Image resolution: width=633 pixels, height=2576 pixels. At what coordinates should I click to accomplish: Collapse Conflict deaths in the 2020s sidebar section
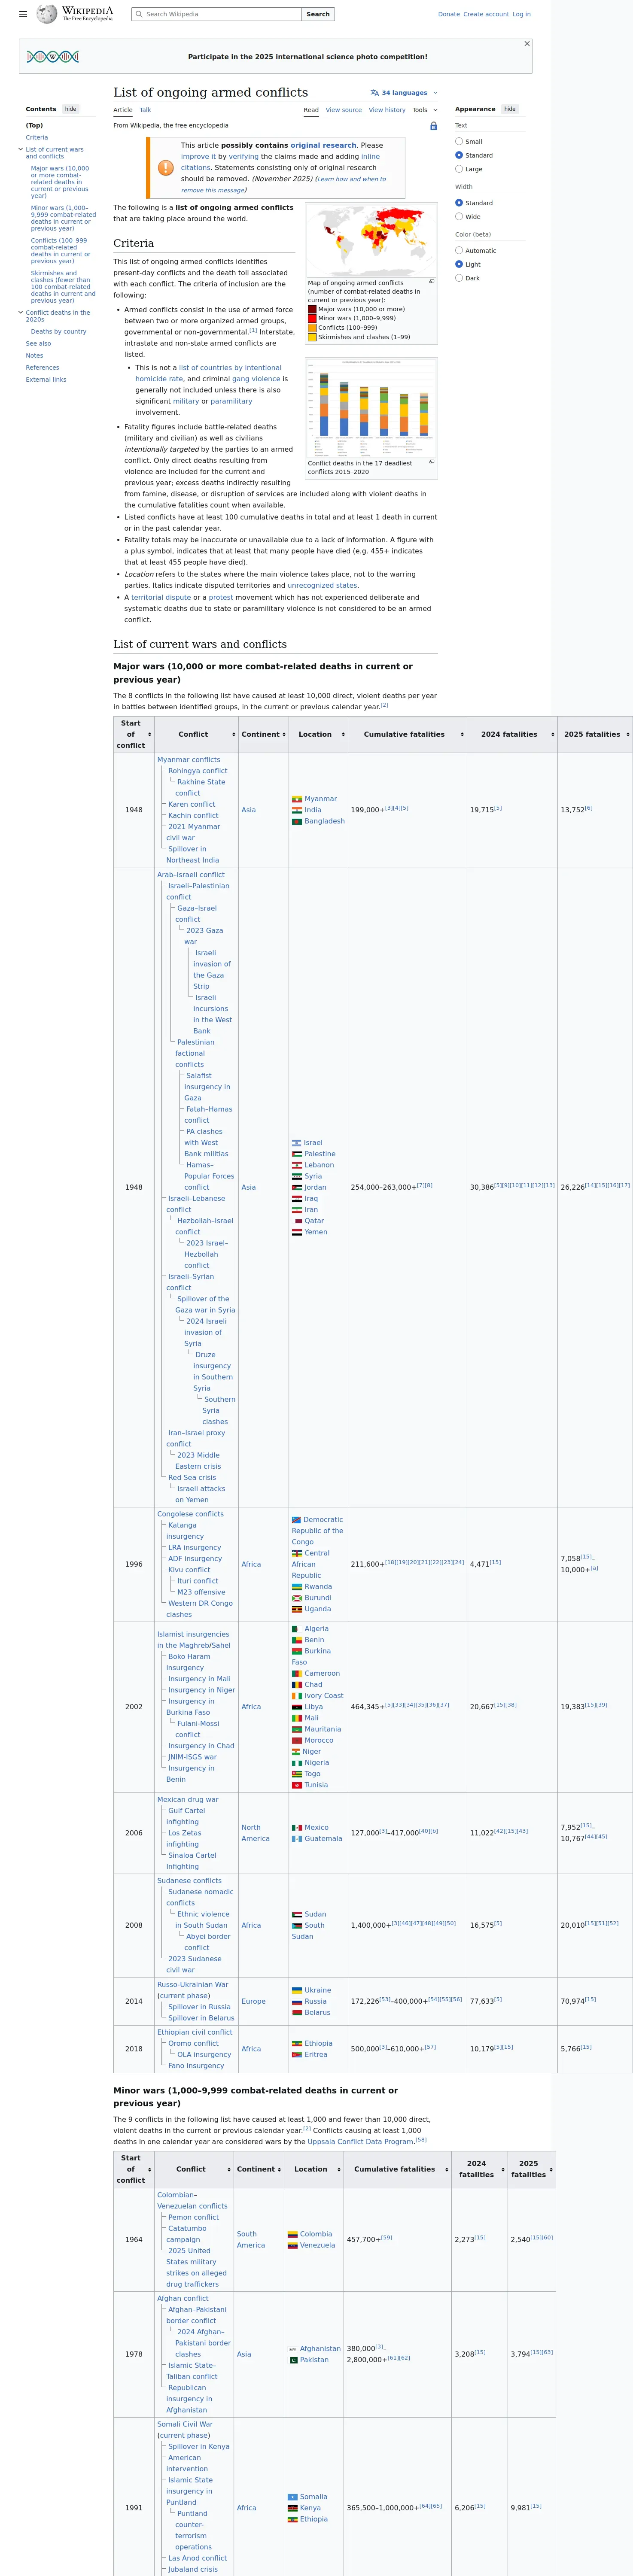[21, 313]
